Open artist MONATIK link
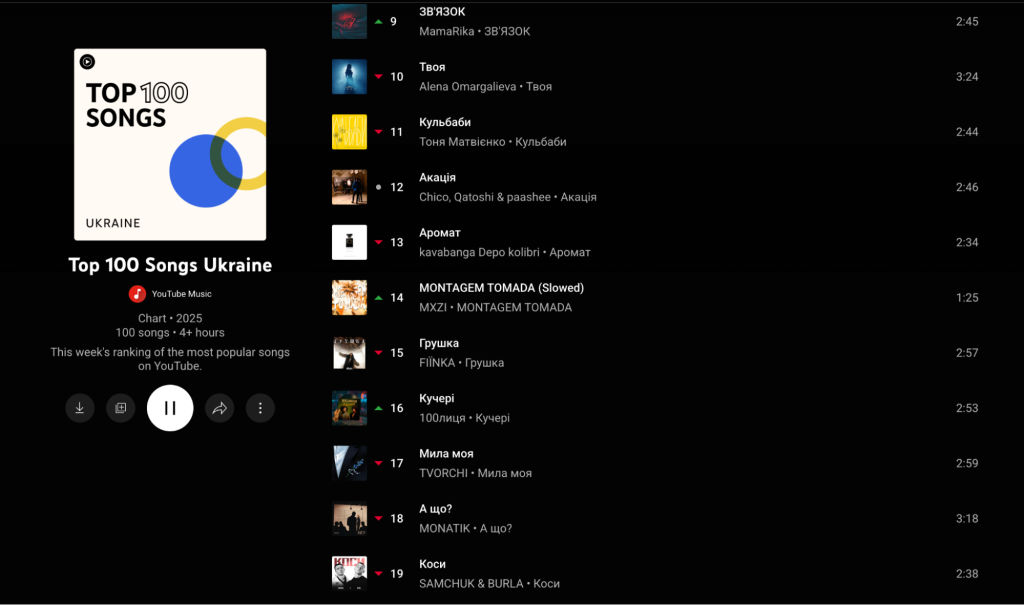This screenshot has width=1024, height=605. click(x=445, y=529)
